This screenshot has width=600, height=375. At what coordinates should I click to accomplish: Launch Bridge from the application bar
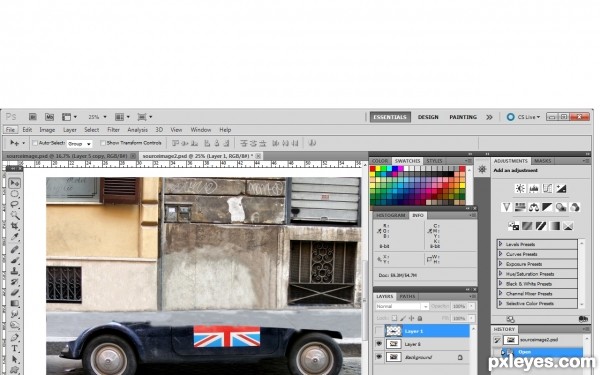pos(33,117)
